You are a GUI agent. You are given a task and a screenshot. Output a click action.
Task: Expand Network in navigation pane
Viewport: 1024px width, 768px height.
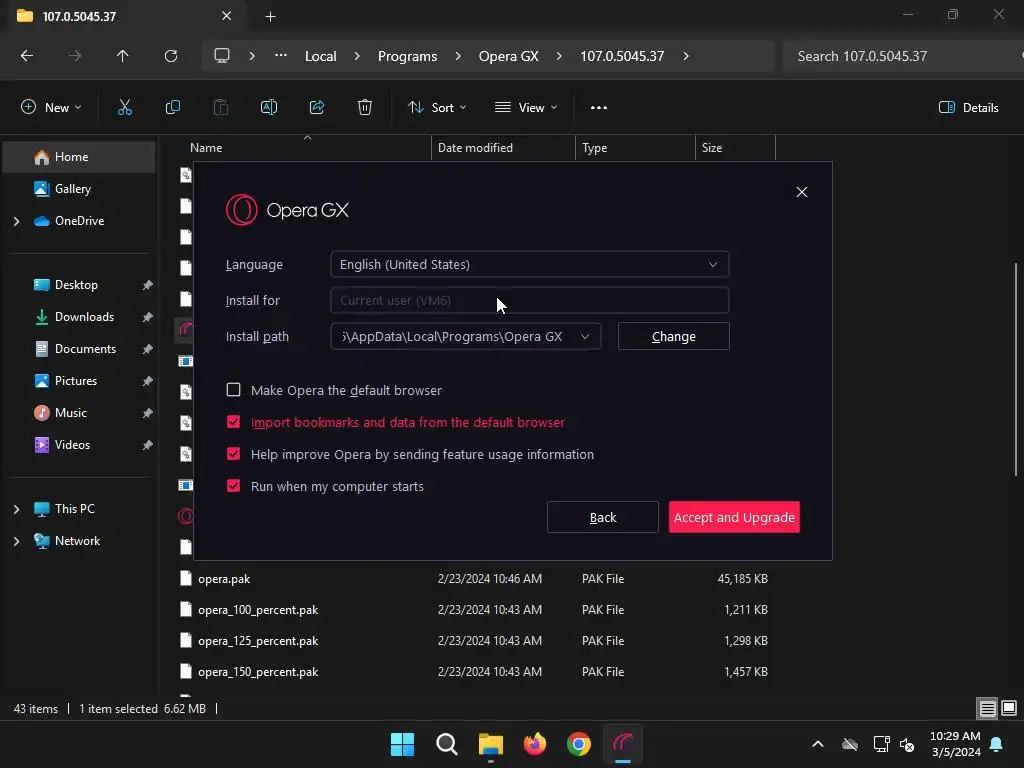(16, 541)
